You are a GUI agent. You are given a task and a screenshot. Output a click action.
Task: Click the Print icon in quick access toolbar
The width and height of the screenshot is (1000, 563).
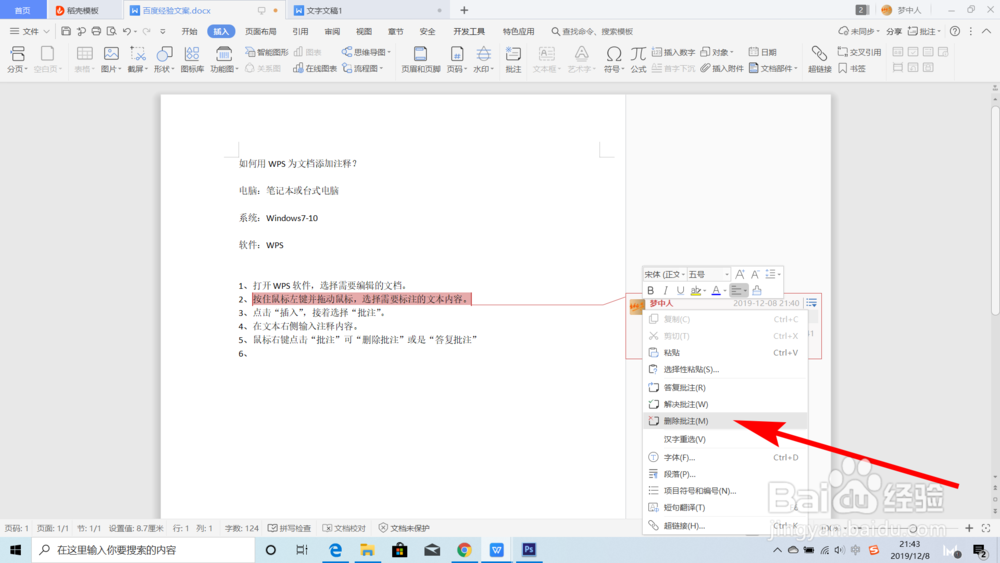coord(96,31)
